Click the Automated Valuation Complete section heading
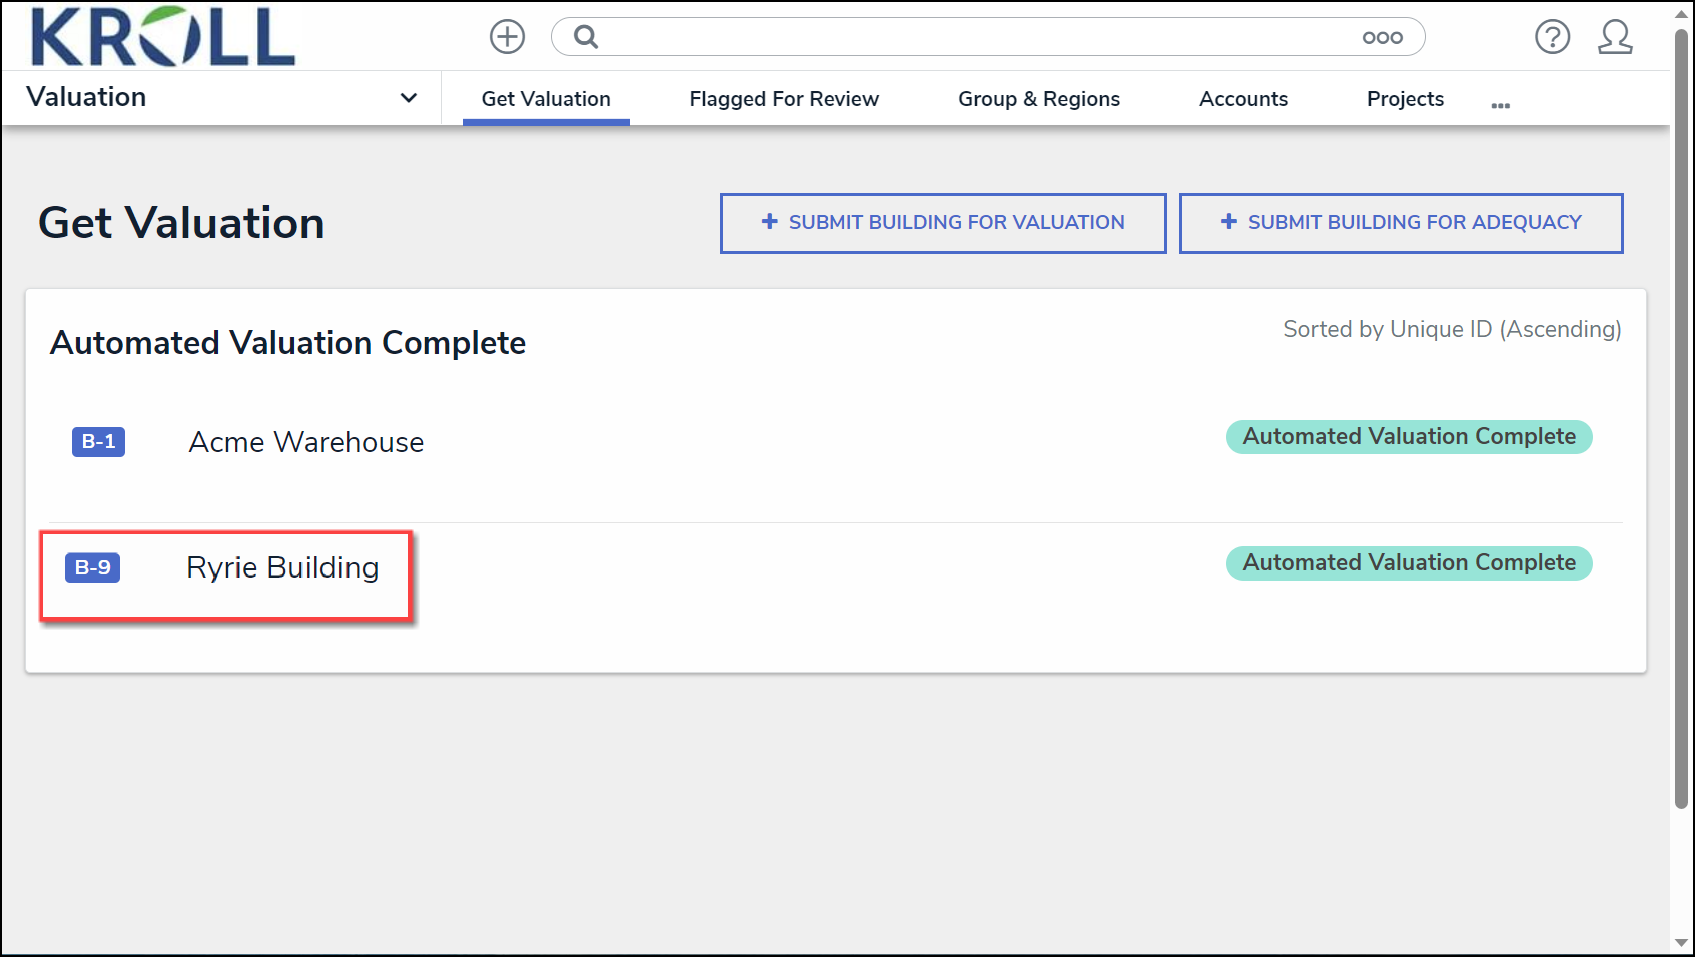 pyautogui.click(x=288, y=343)
